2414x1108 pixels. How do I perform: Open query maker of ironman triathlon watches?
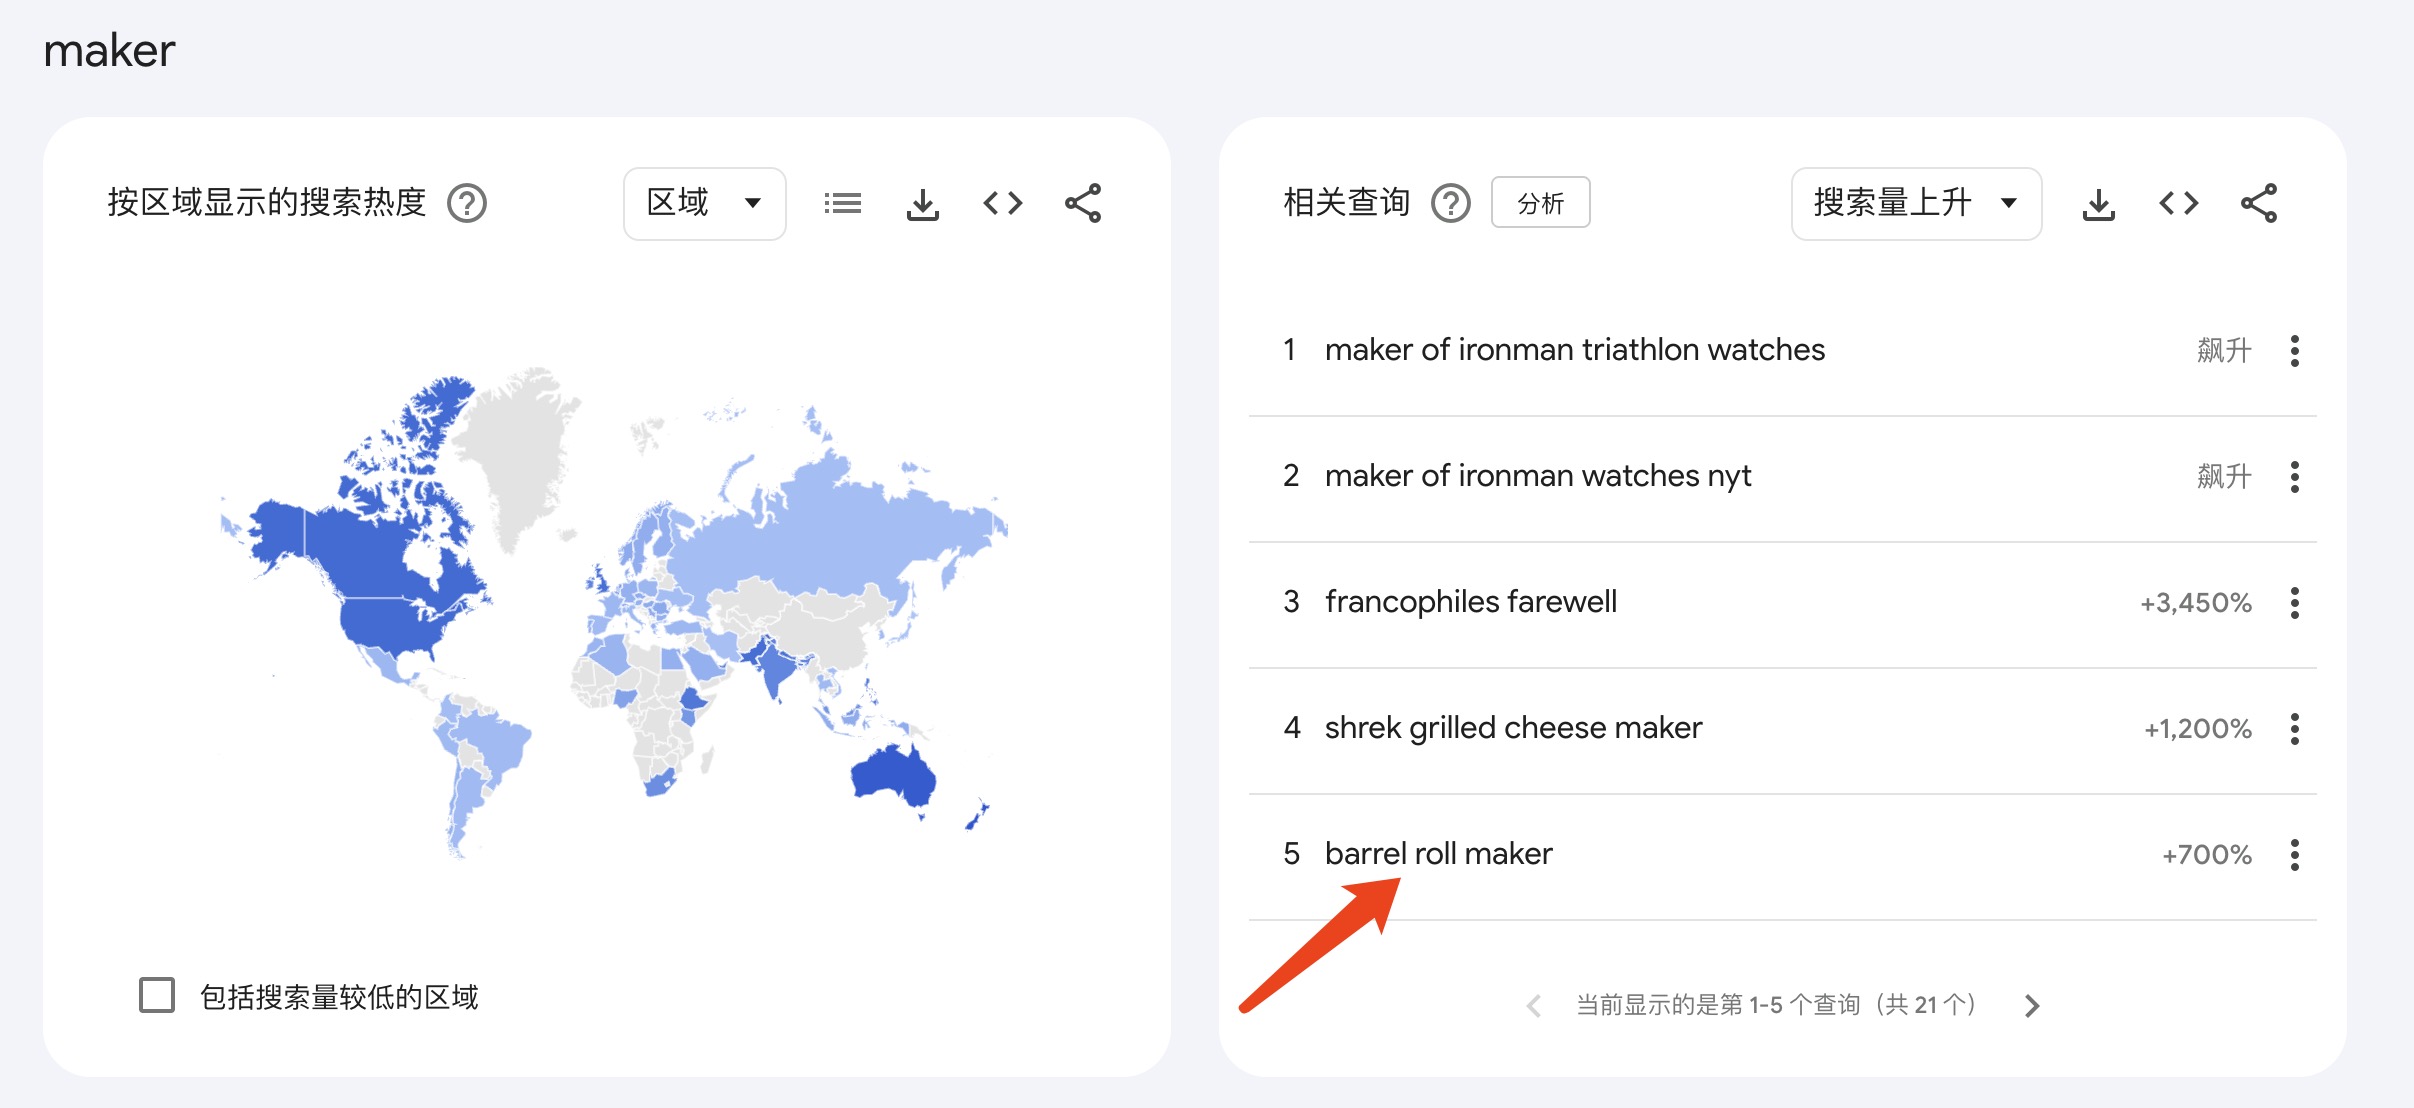click(x=1575, y=350)
